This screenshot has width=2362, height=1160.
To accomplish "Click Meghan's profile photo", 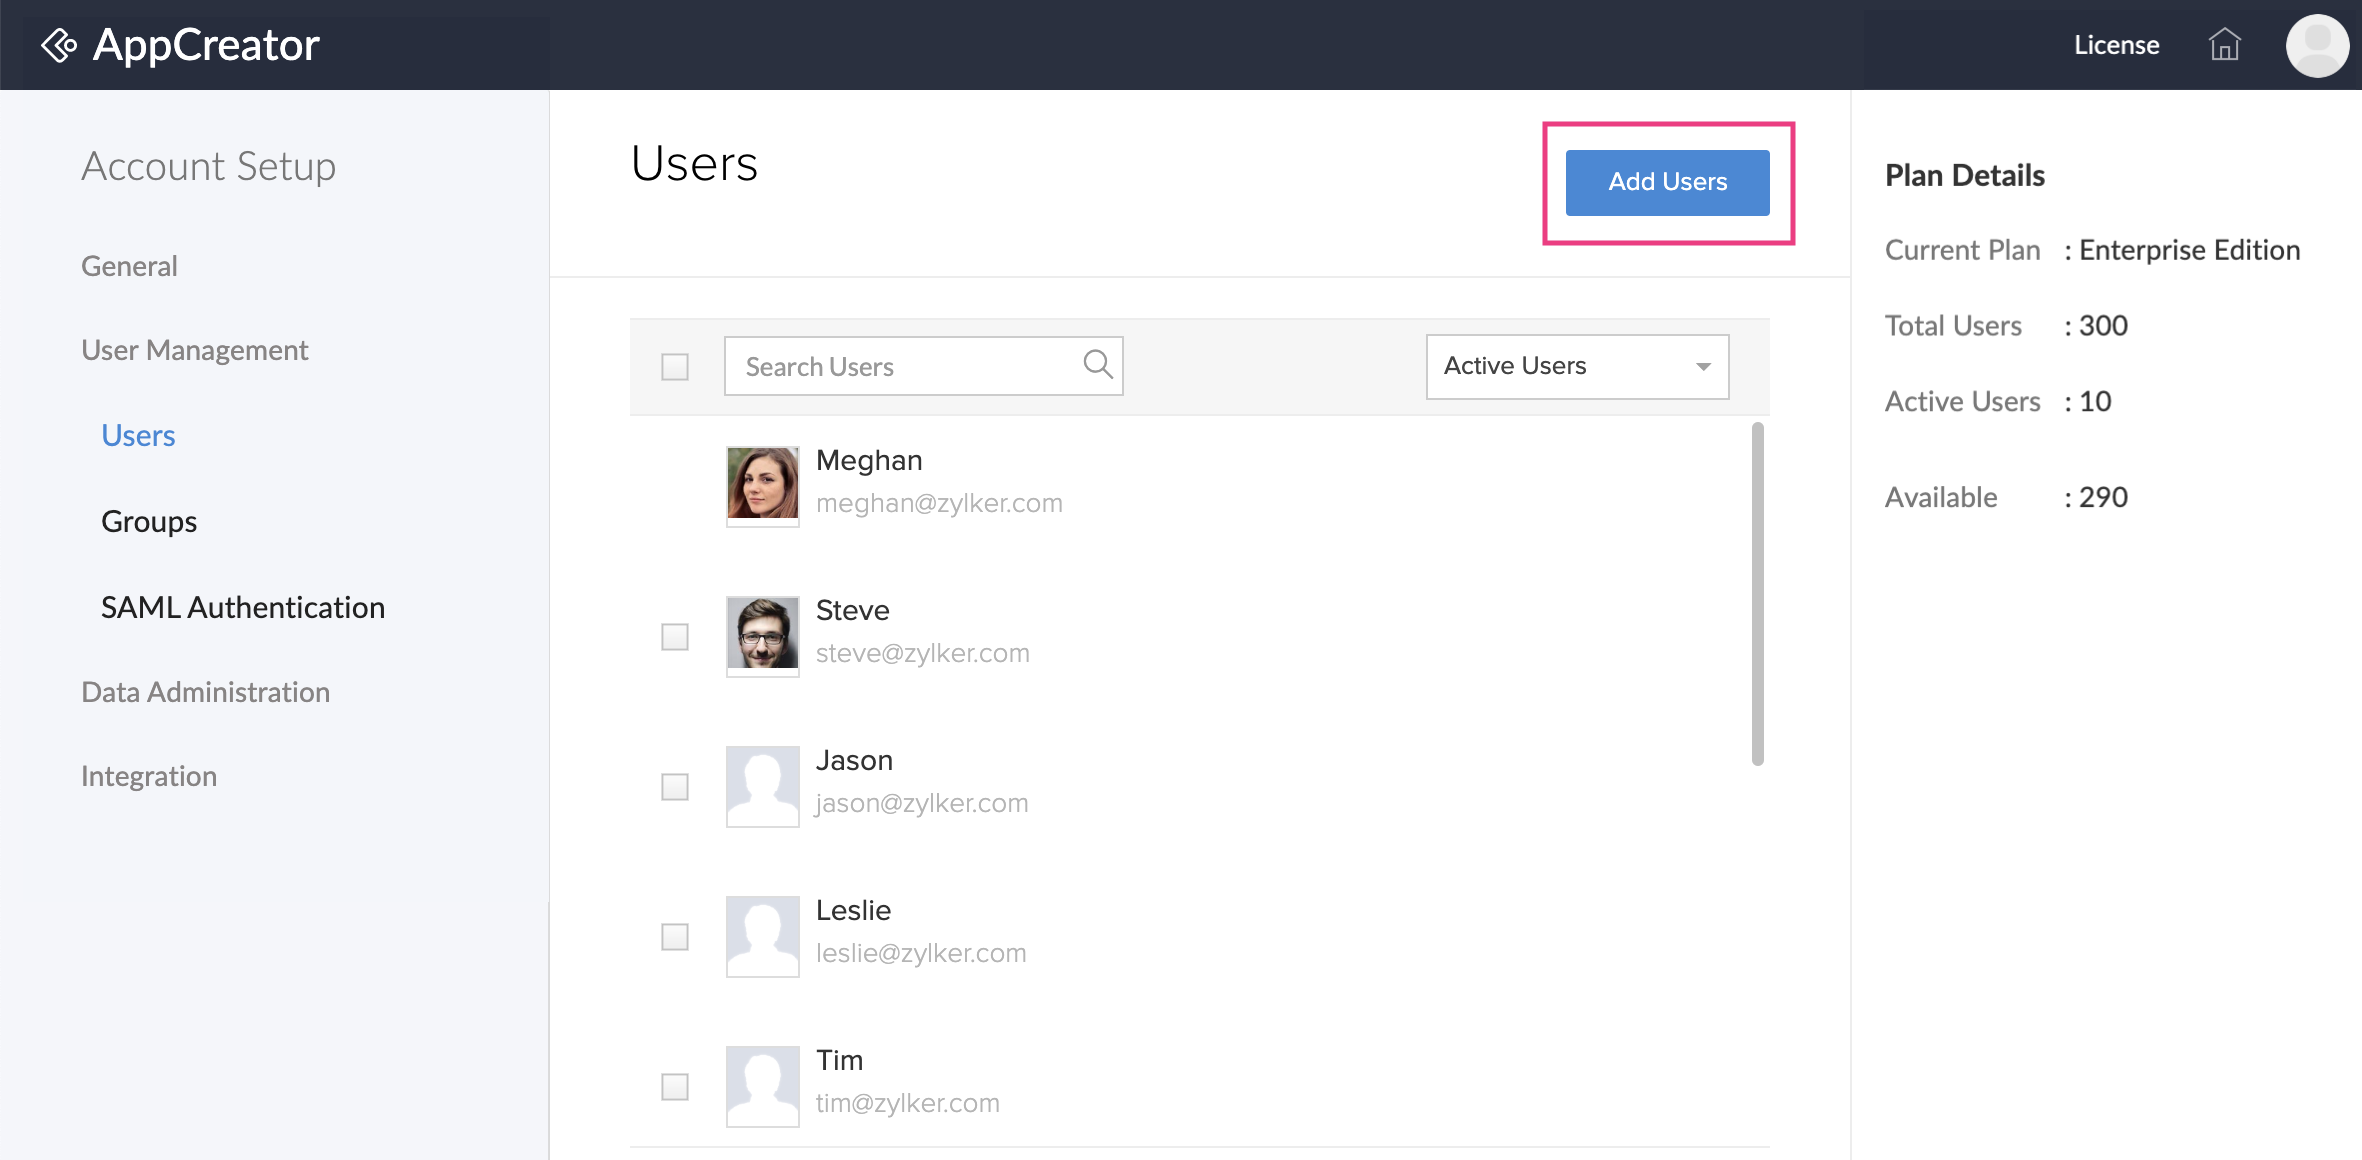I will (x=762, y=484).
